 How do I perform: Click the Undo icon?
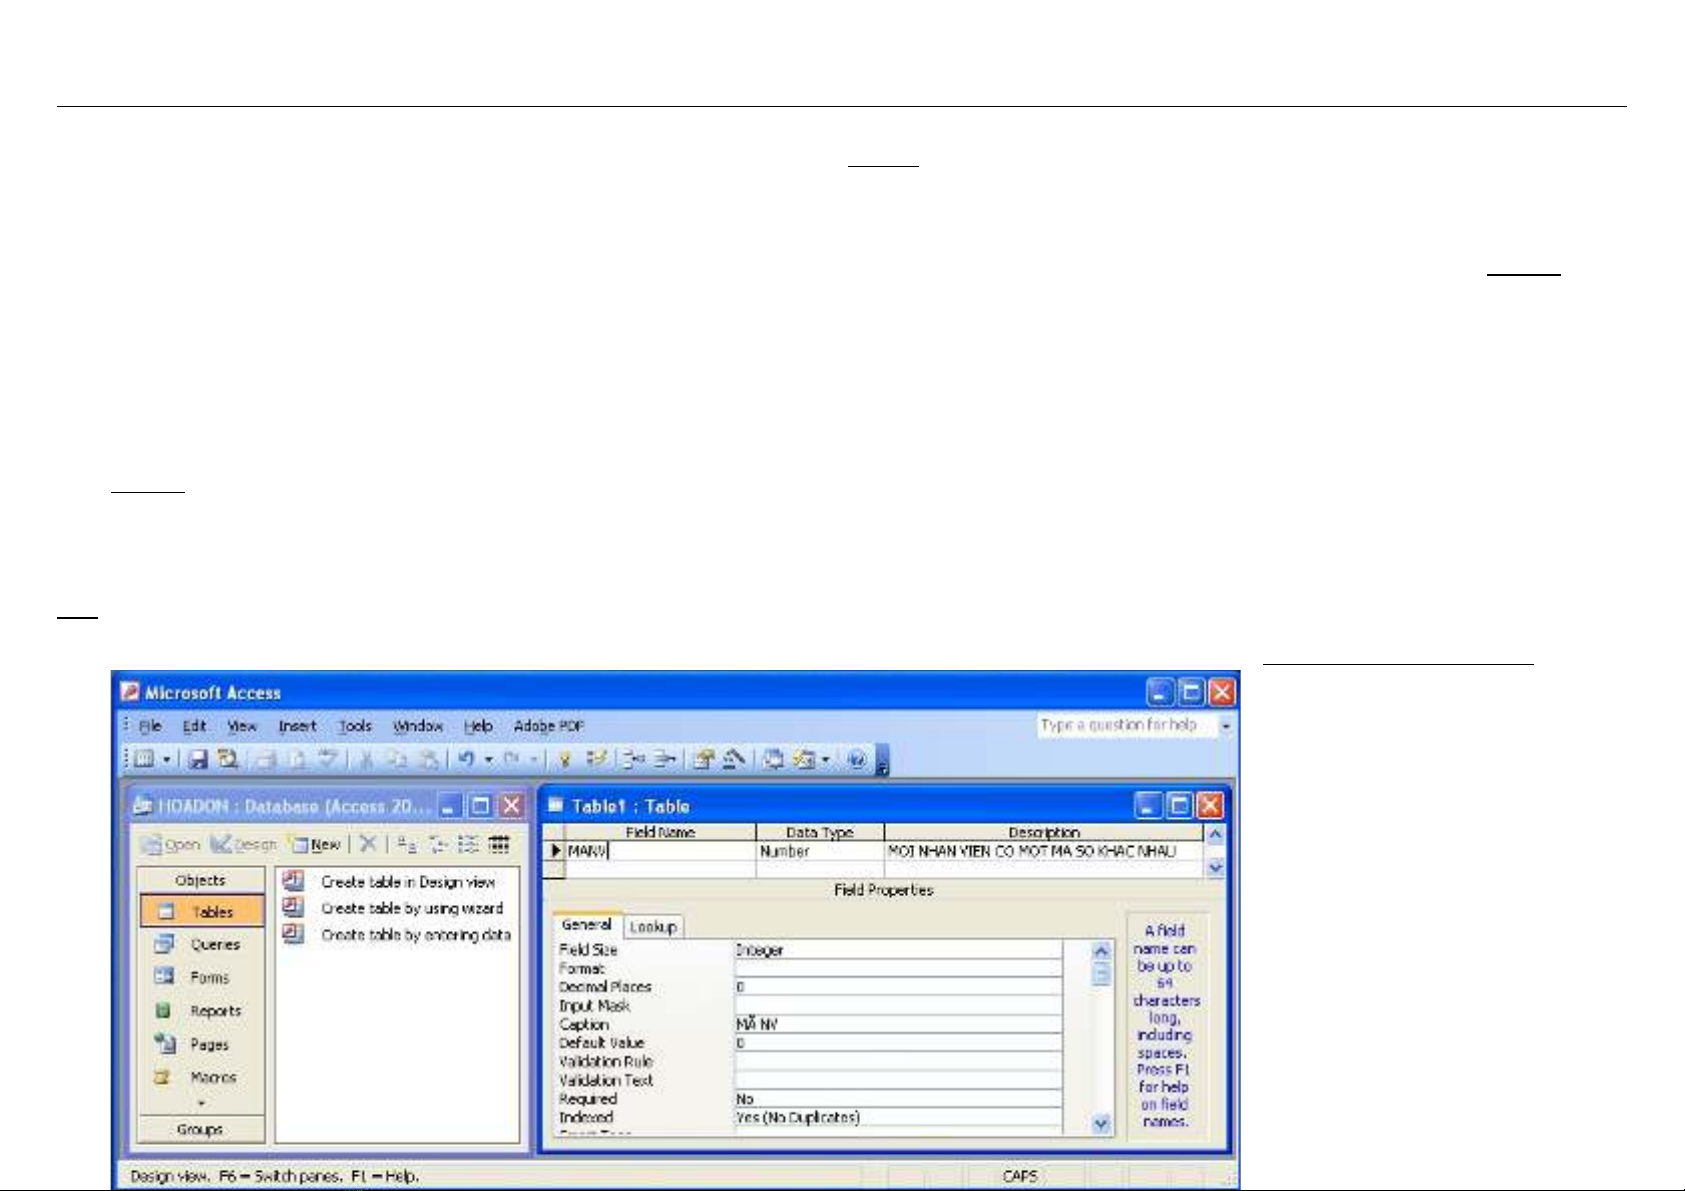466,760
